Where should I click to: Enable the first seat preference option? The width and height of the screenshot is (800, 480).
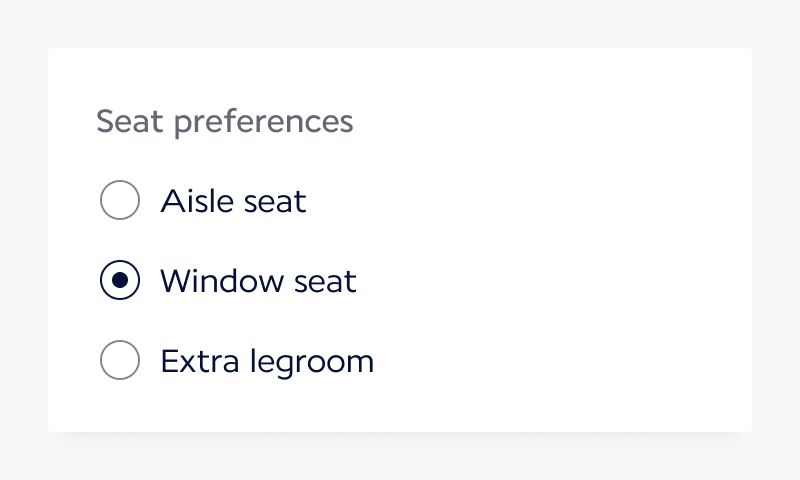pyautogui.click(x=120, y=200)
